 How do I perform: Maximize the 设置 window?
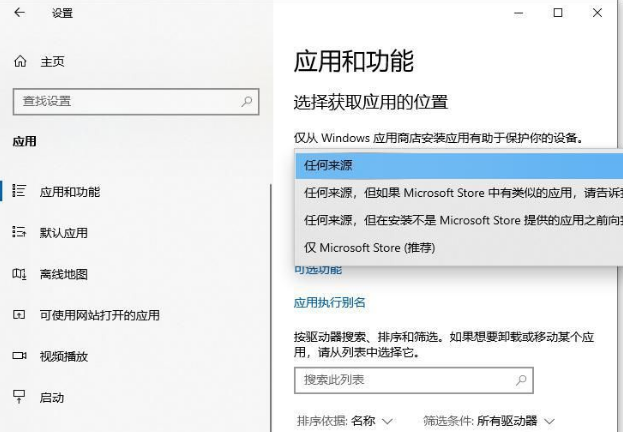click(x=558, y=13)
